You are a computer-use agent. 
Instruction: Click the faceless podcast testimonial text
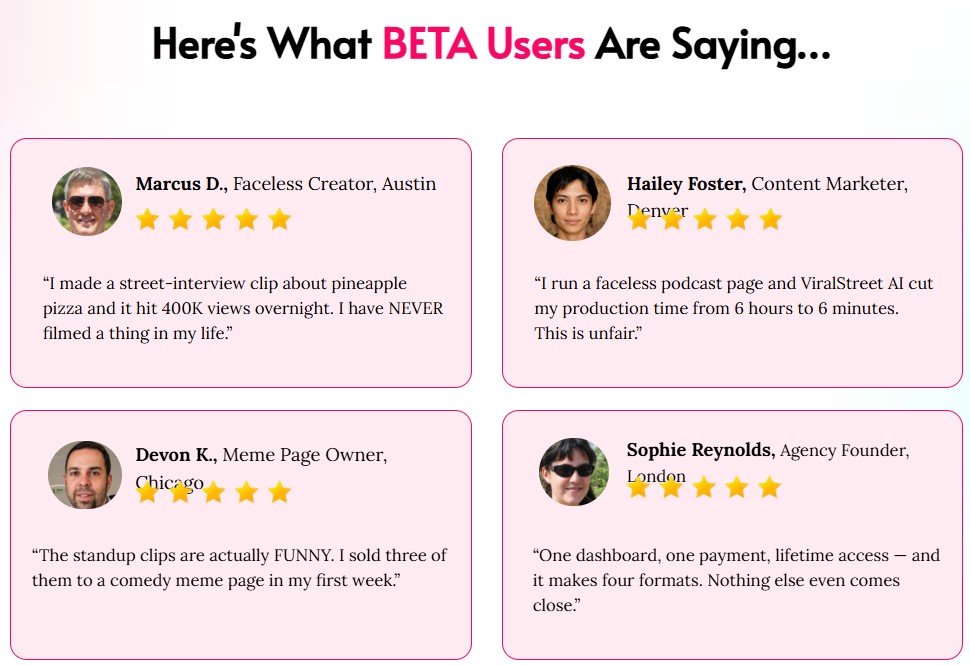tap(734, 308)
